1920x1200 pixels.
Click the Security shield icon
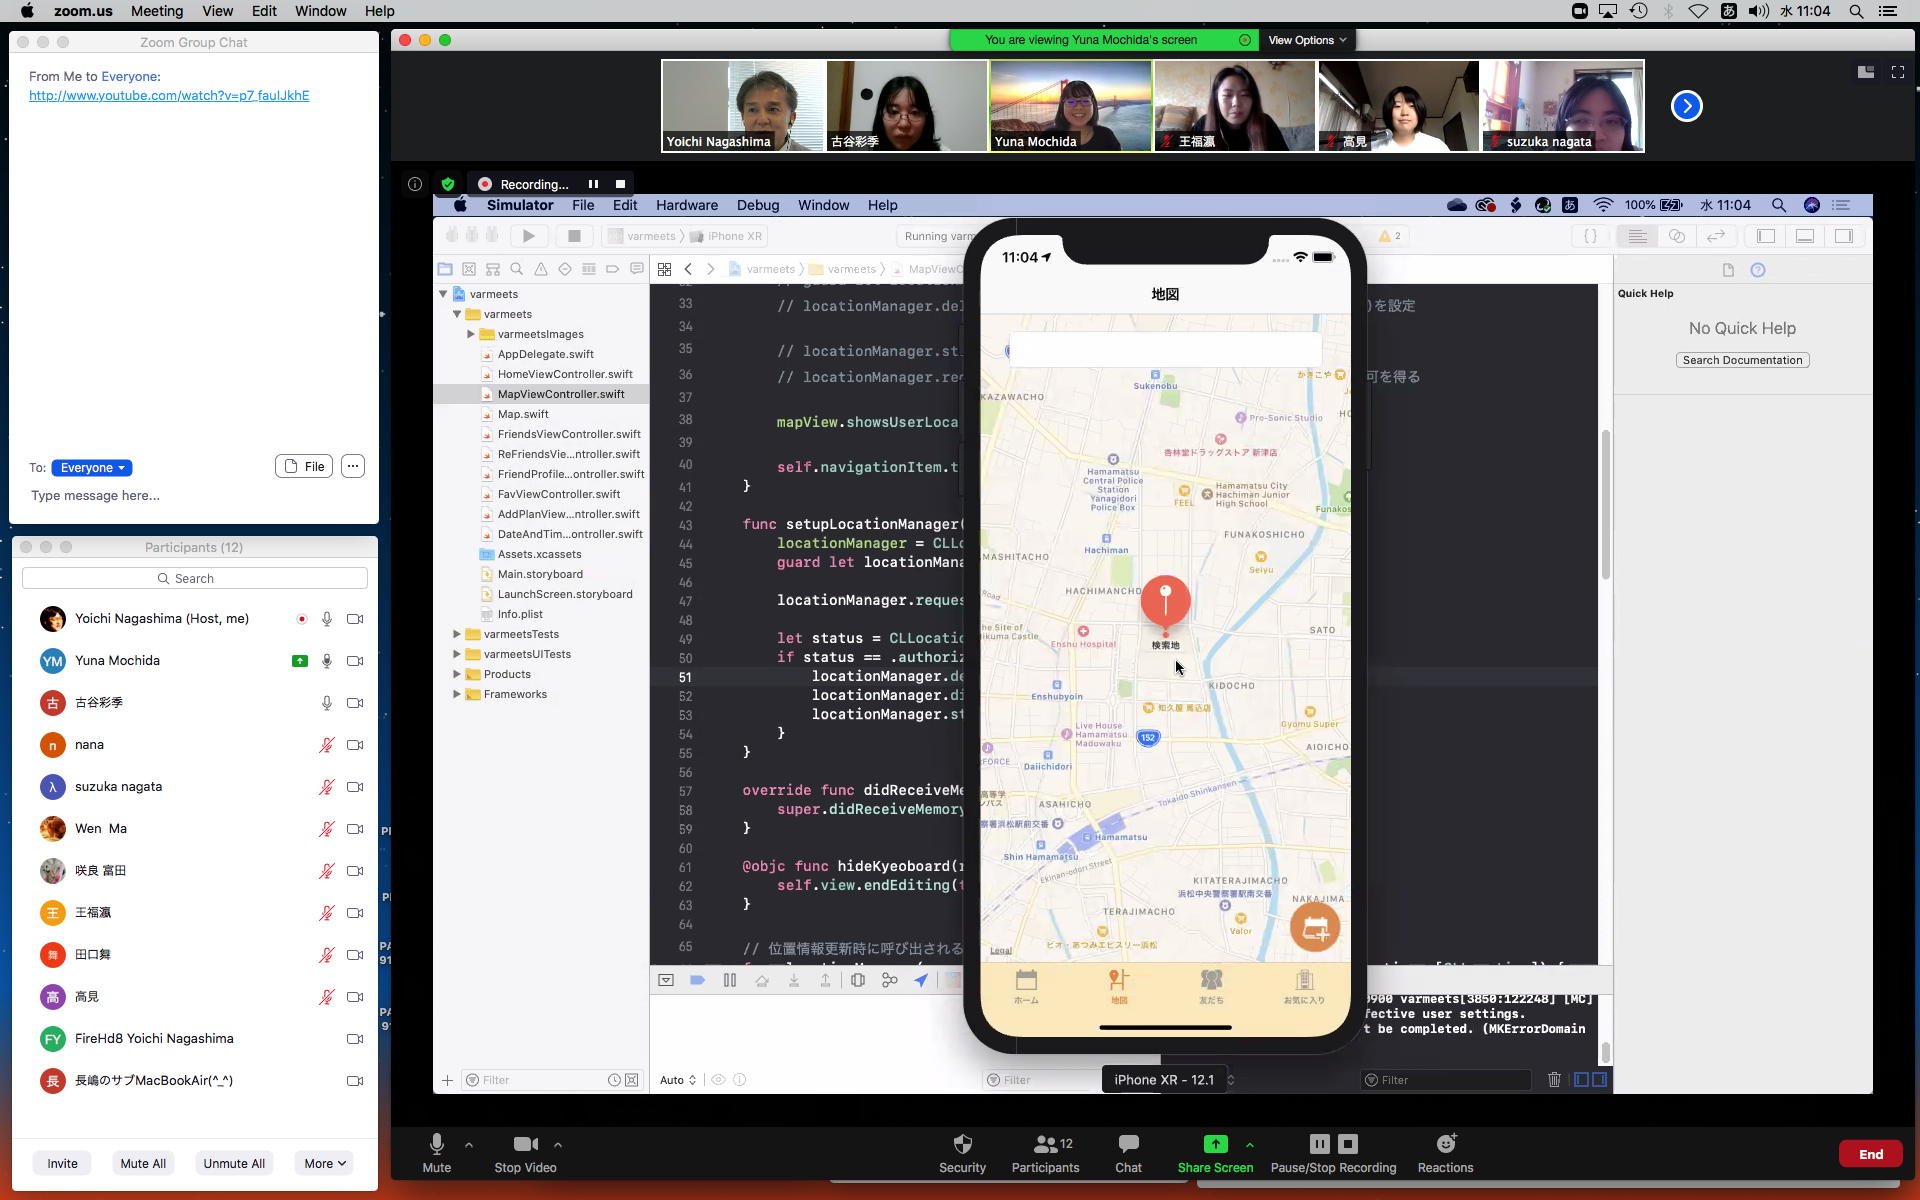pyautogui.click(x=962, y=1144)
